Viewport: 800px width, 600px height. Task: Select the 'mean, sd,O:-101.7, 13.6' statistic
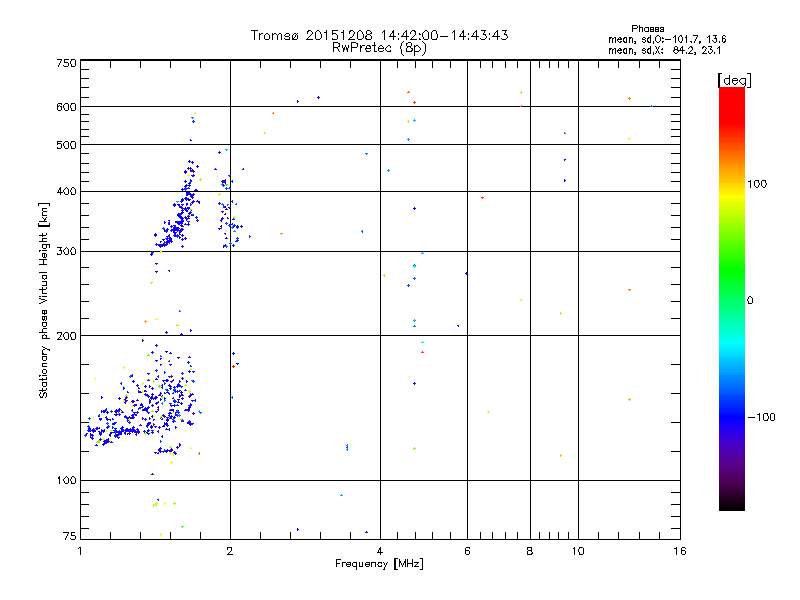point(667,39)
